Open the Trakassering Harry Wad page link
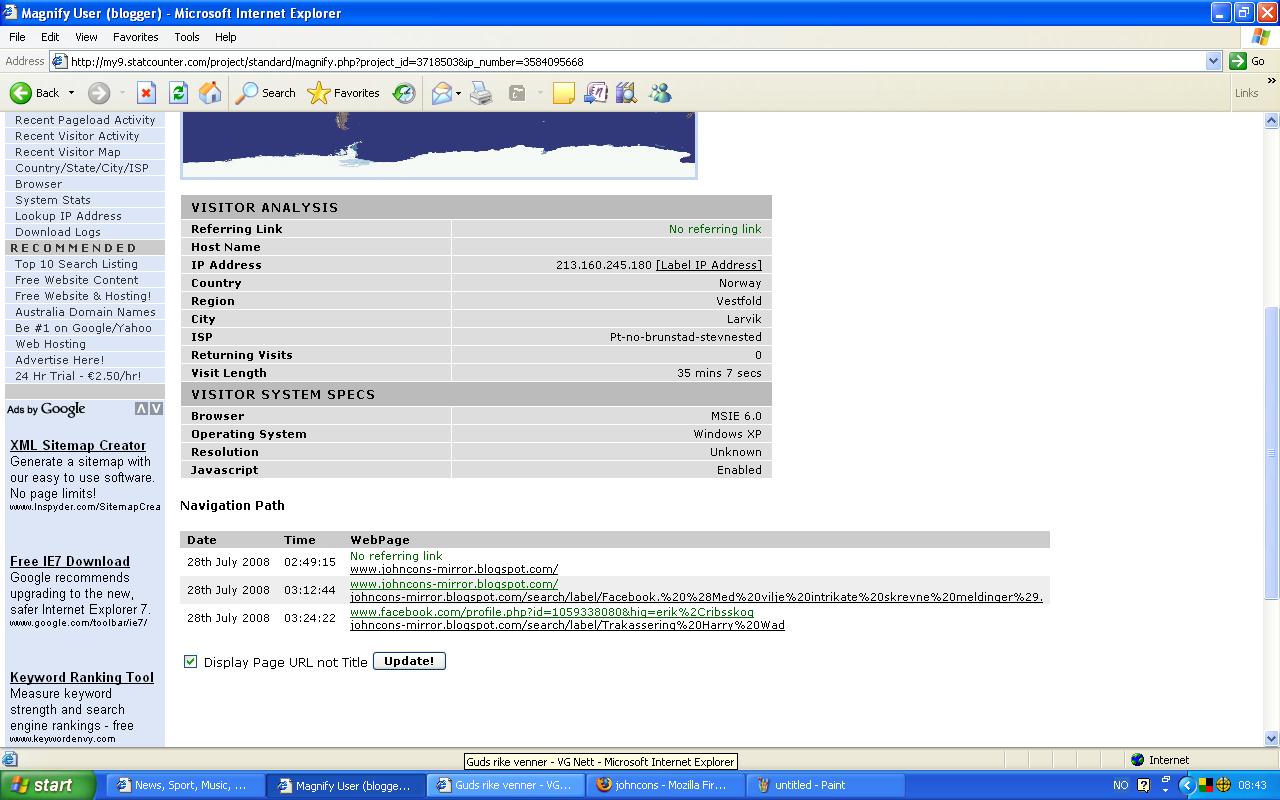The height and width of the screenshot is (800, 1280). point(567,625)
